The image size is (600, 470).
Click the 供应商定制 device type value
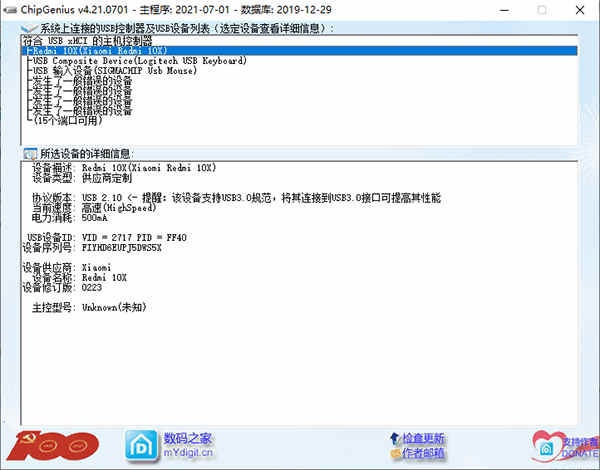(107, 178)
